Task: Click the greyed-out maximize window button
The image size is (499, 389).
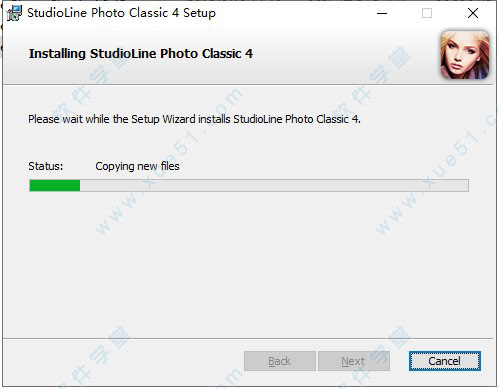Action: click(427, 13)
